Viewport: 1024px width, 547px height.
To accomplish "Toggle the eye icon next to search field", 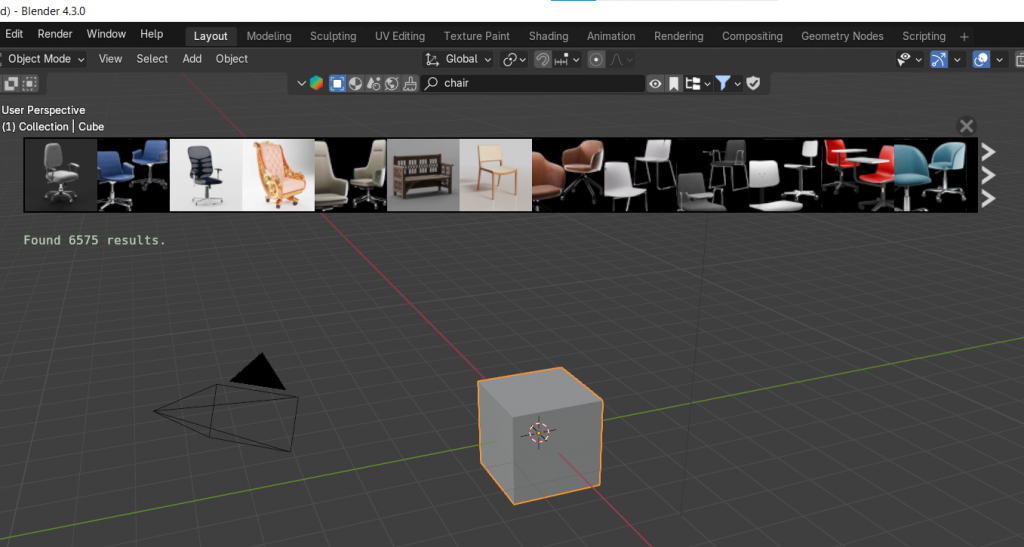I will coord(655,83).
